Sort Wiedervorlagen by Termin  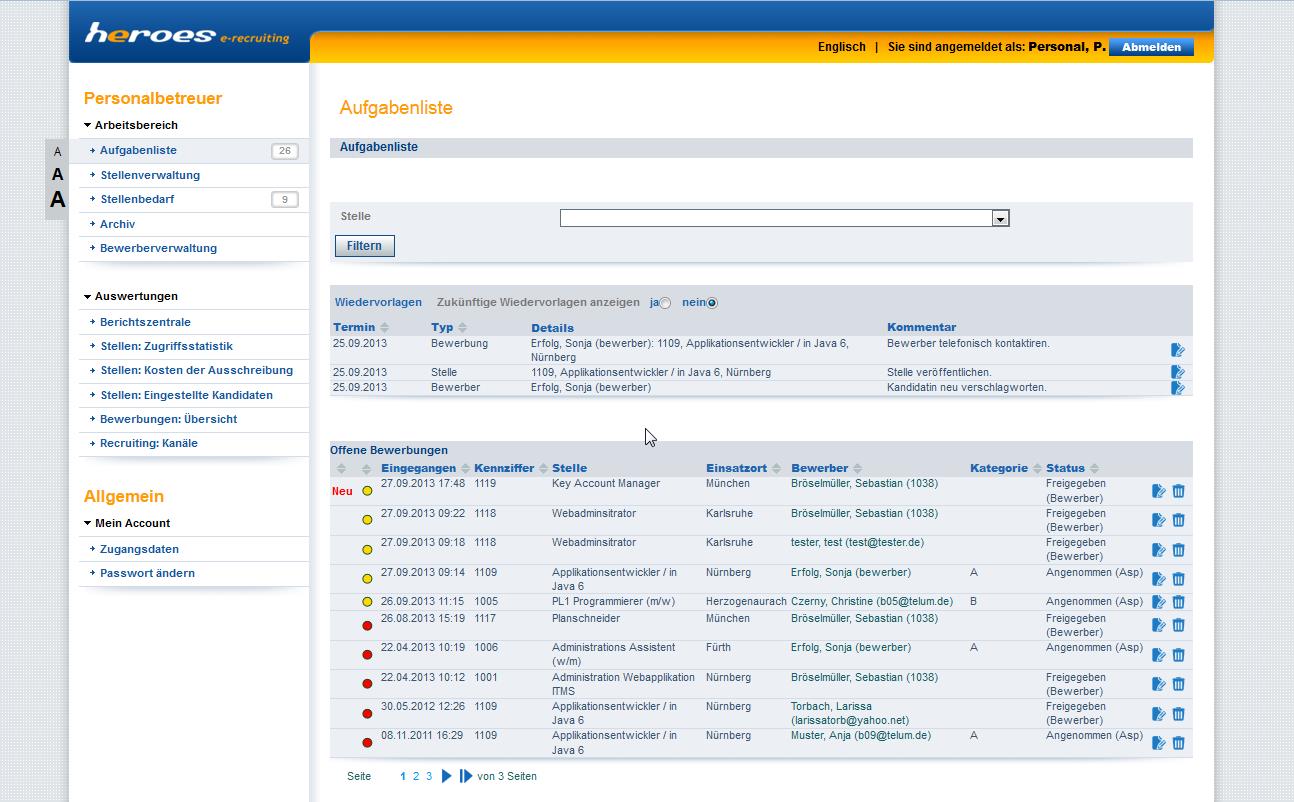(385, 328)
